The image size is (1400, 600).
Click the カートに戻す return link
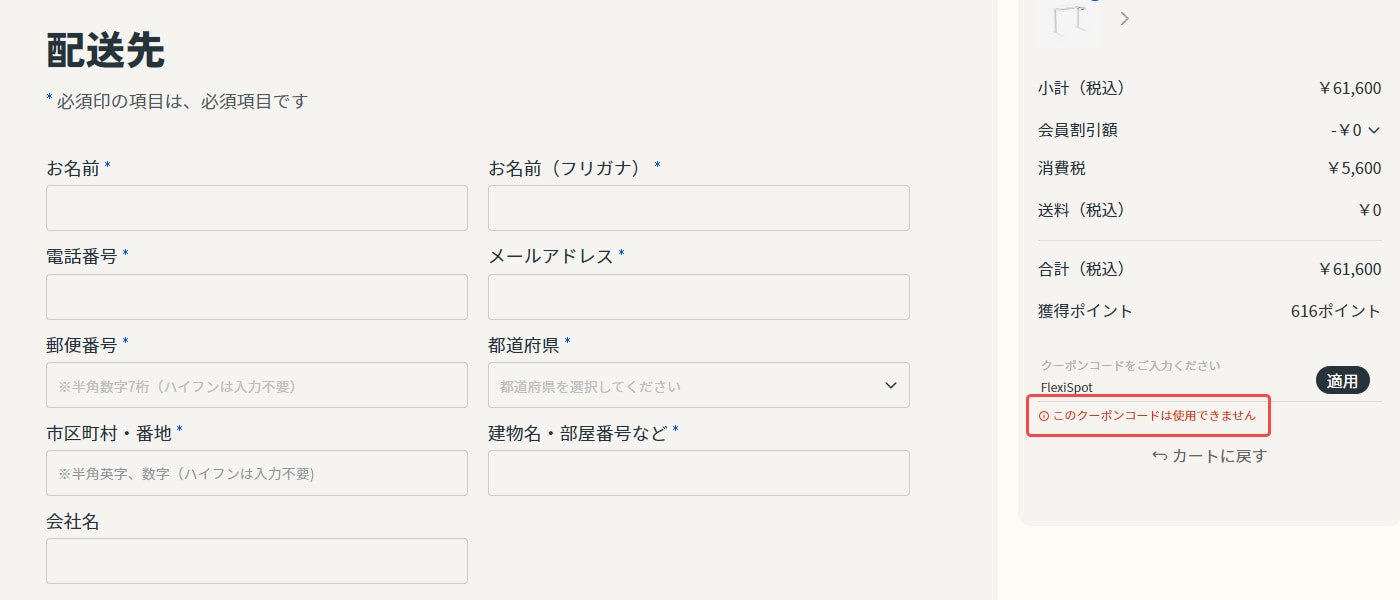tap(1210, 456)
